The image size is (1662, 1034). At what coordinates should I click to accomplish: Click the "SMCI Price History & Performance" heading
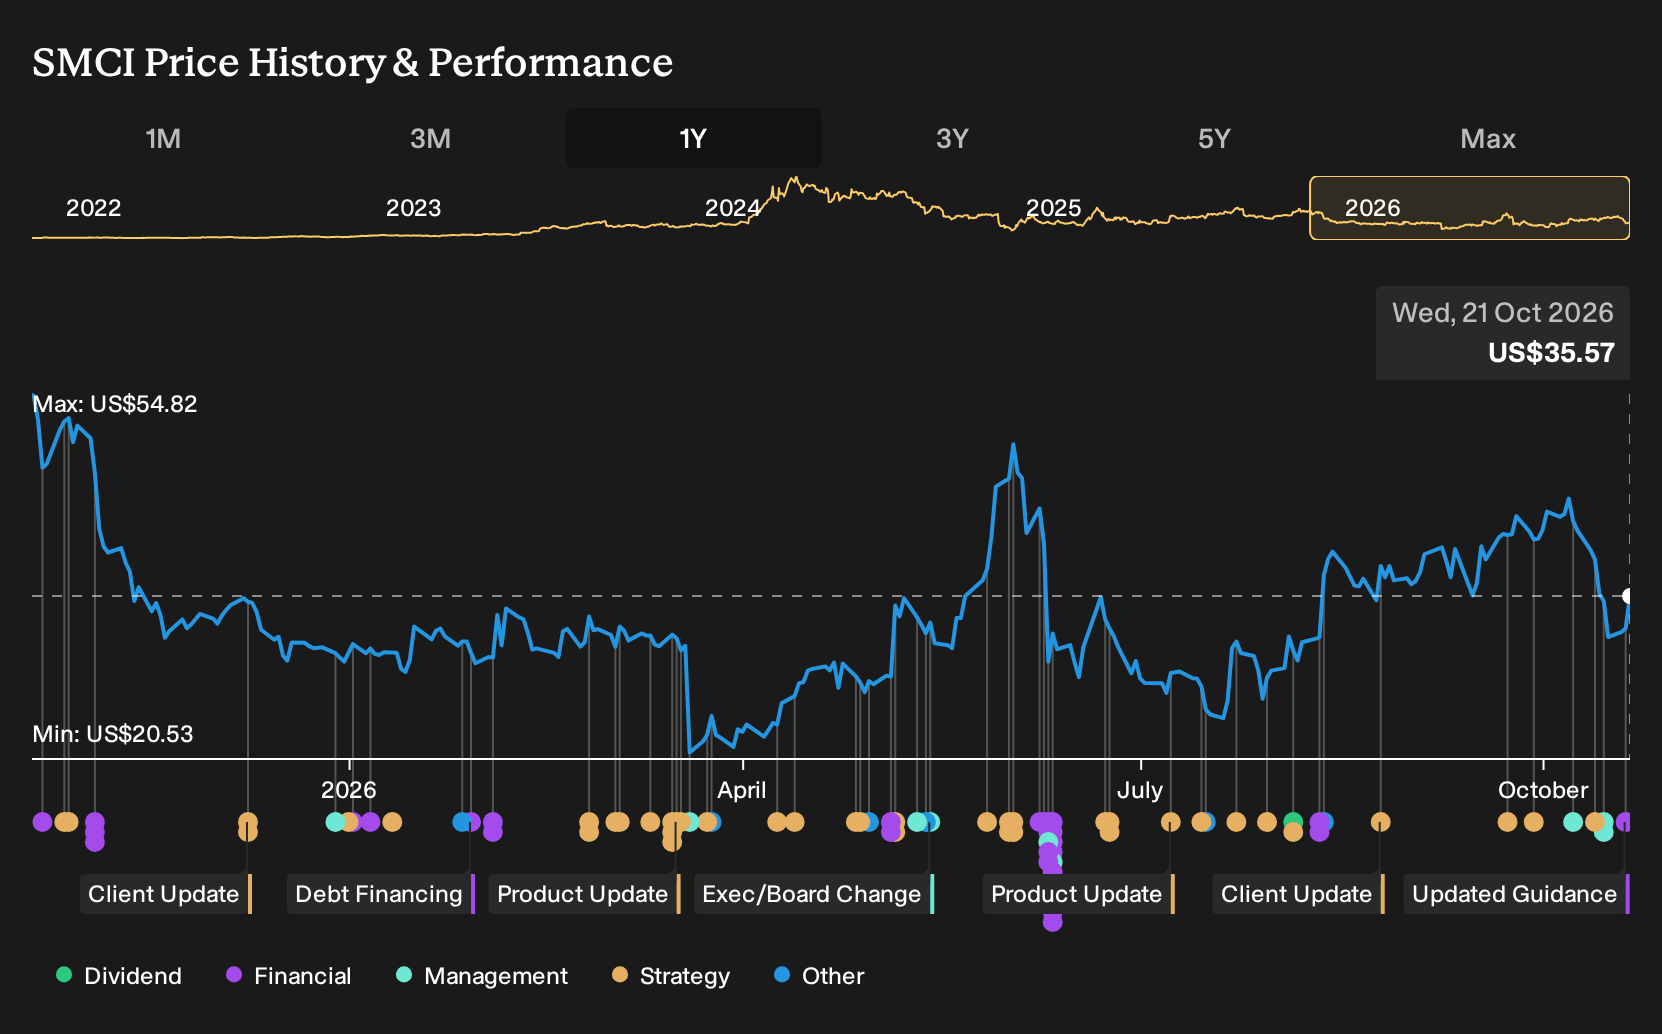tap(353, 62)
